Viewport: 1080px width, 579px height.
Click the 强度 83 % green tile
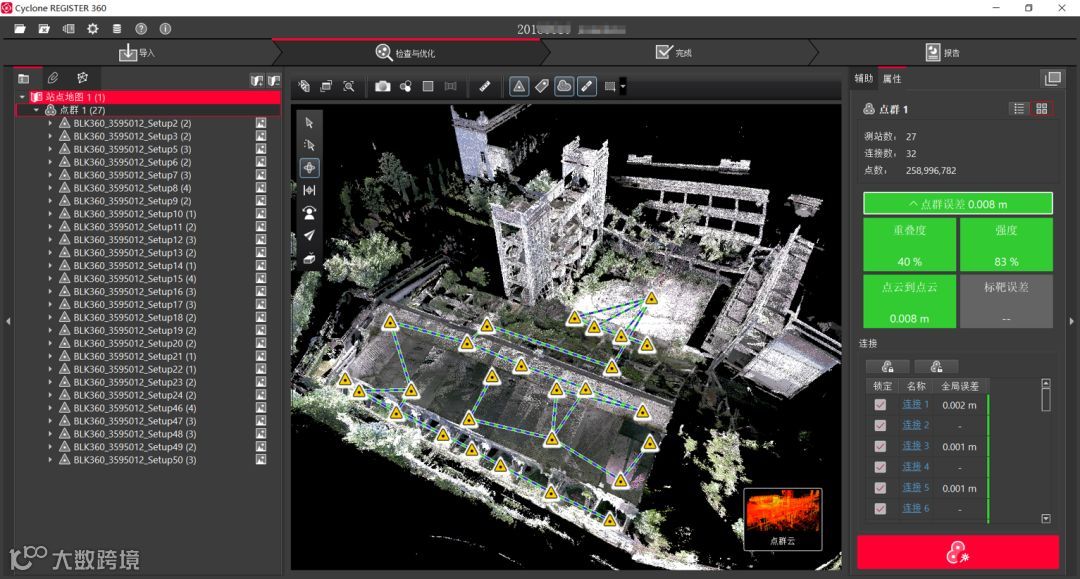pos(1006,244)
